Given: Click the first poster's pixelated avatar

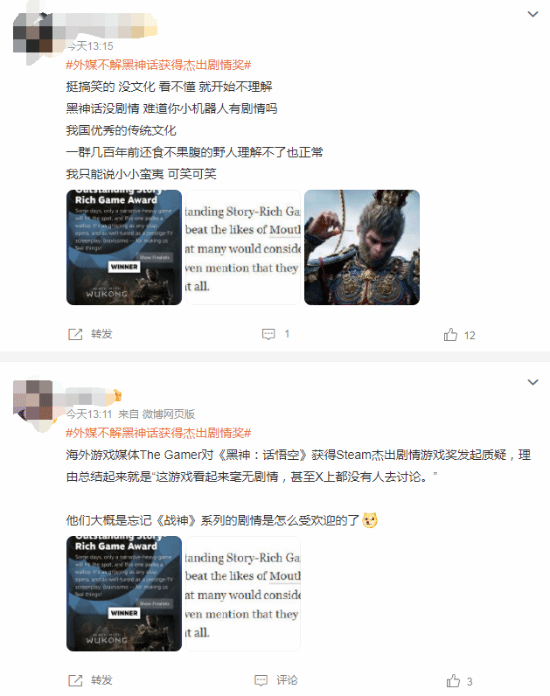Looking at the screenshot, I should pyautogui.click(x=33, y=34).
